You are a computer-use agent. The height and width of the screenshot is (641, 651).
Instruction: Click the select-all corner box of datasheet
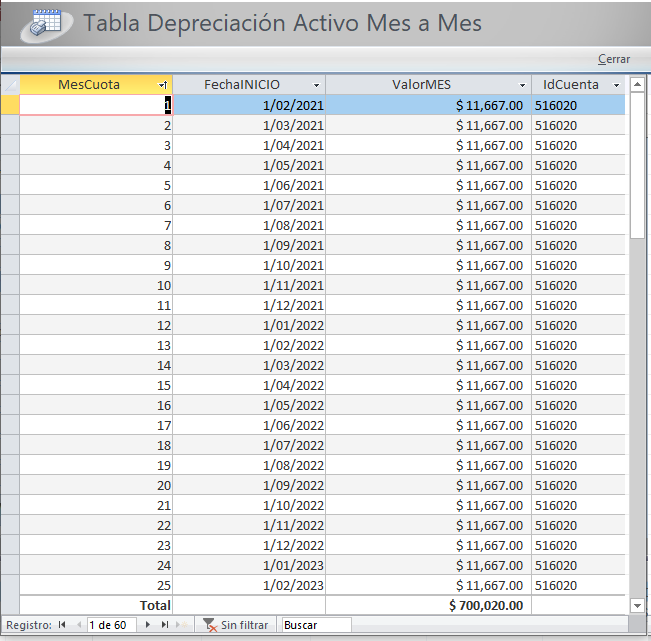coord(10,85)
